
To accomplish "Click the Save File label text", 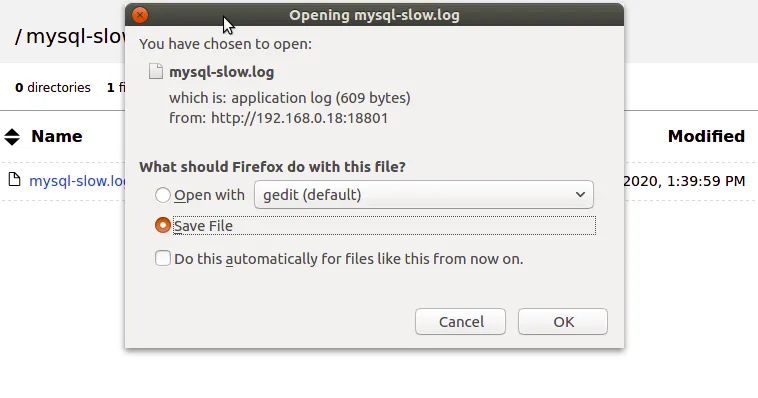I will click(203, 226).
